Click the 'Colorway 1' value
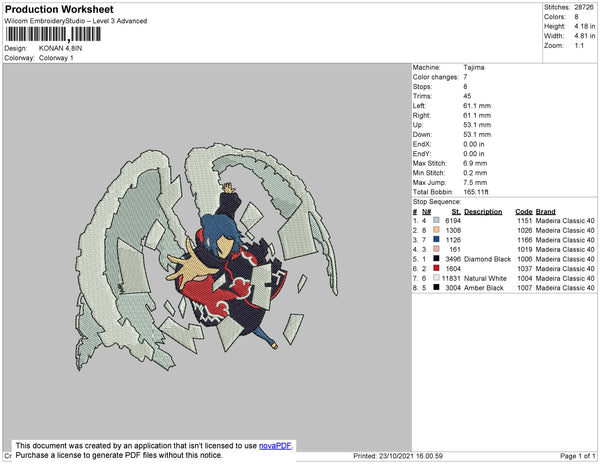The image size is (600, 464). pyautogui.click(x=56, y=58)
